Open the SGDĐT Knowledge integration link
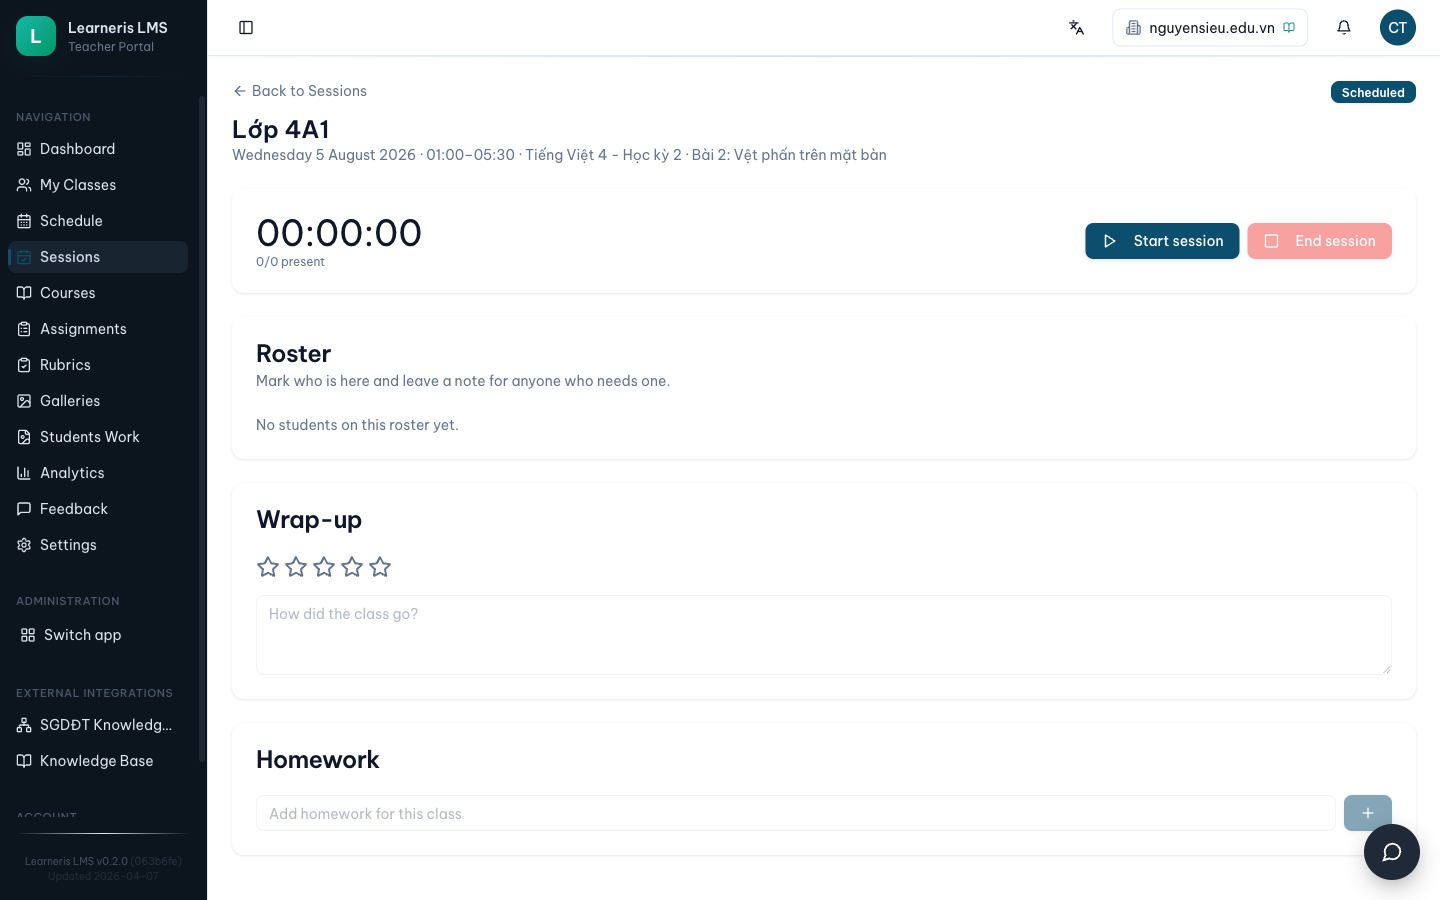The image size is (1440, 900). click(98, 725)
